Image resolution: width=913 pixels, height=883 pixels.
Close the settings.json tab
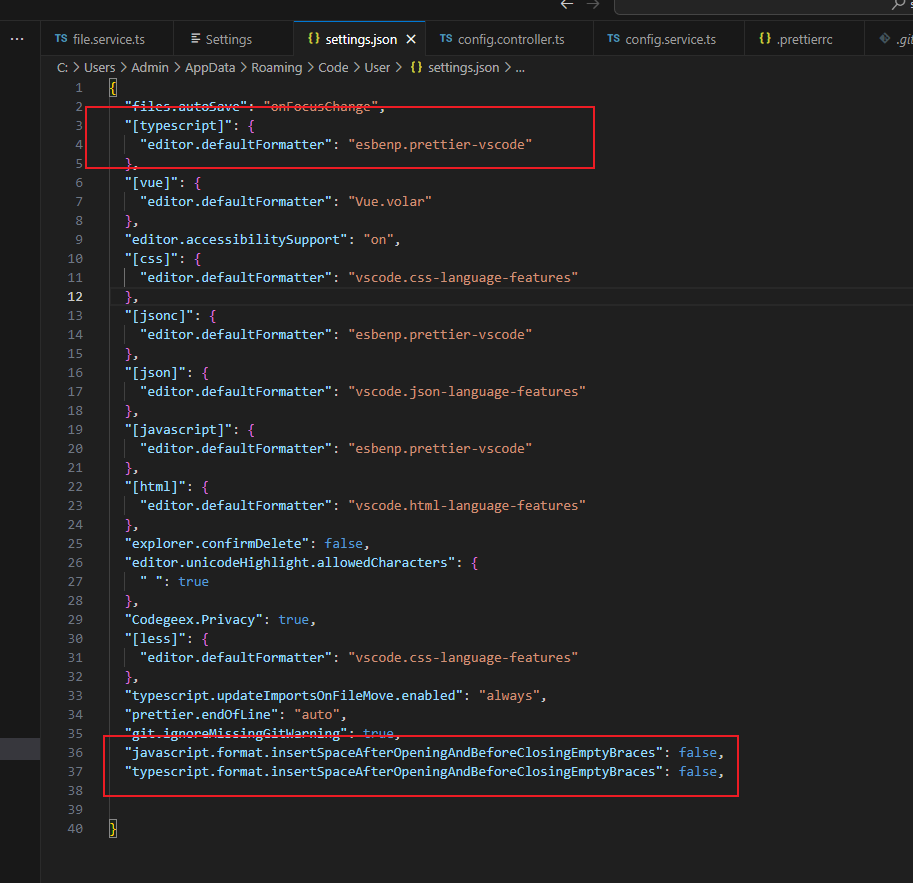[x=409, y=38]
